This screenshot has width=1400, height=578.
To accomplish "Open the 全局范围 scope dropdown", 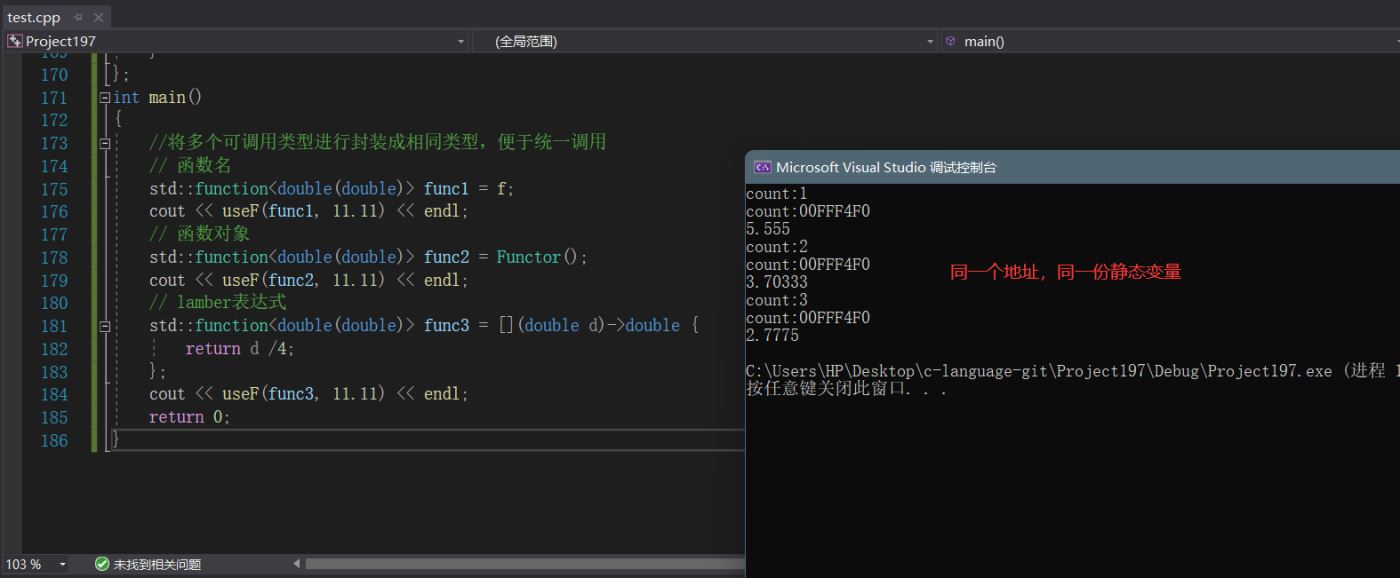I will 930,42.
